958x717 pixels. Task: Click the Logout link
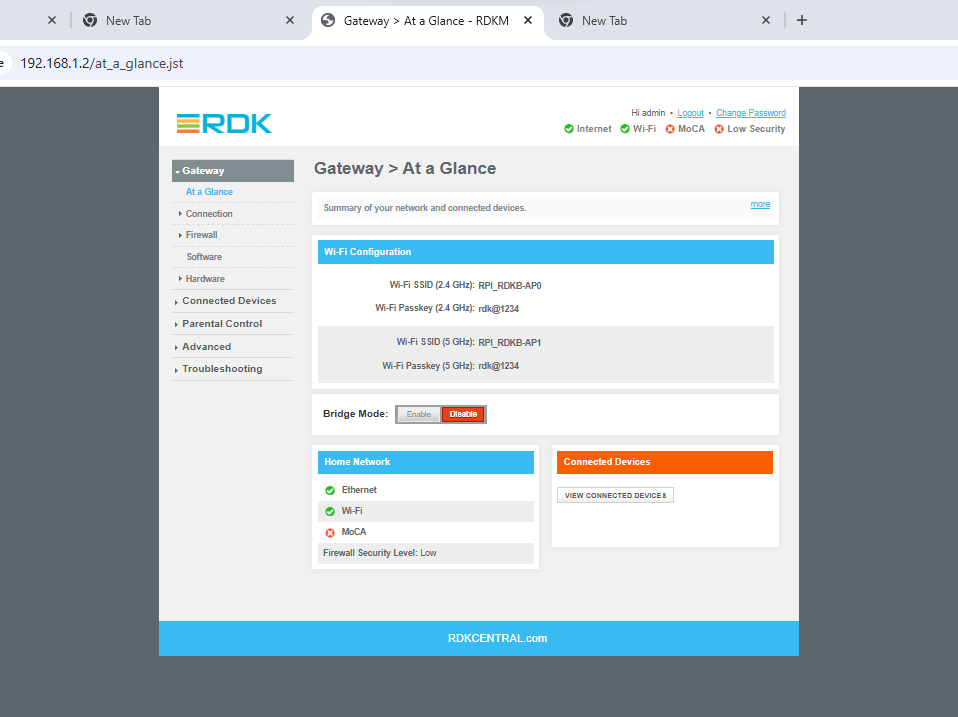point(690,113)
